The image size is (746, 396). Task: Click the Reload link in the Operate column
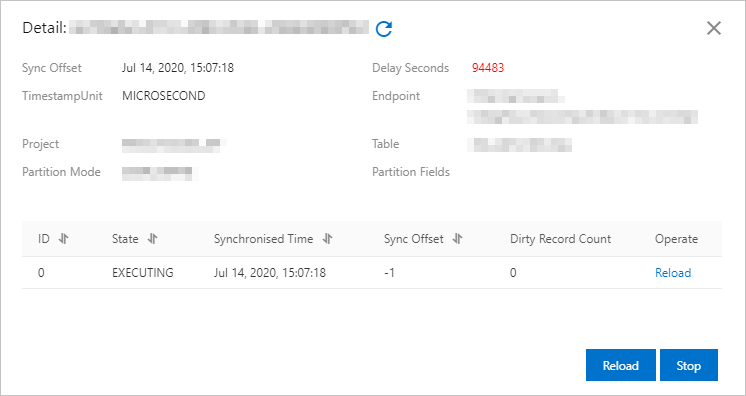(x=673, y=273)
